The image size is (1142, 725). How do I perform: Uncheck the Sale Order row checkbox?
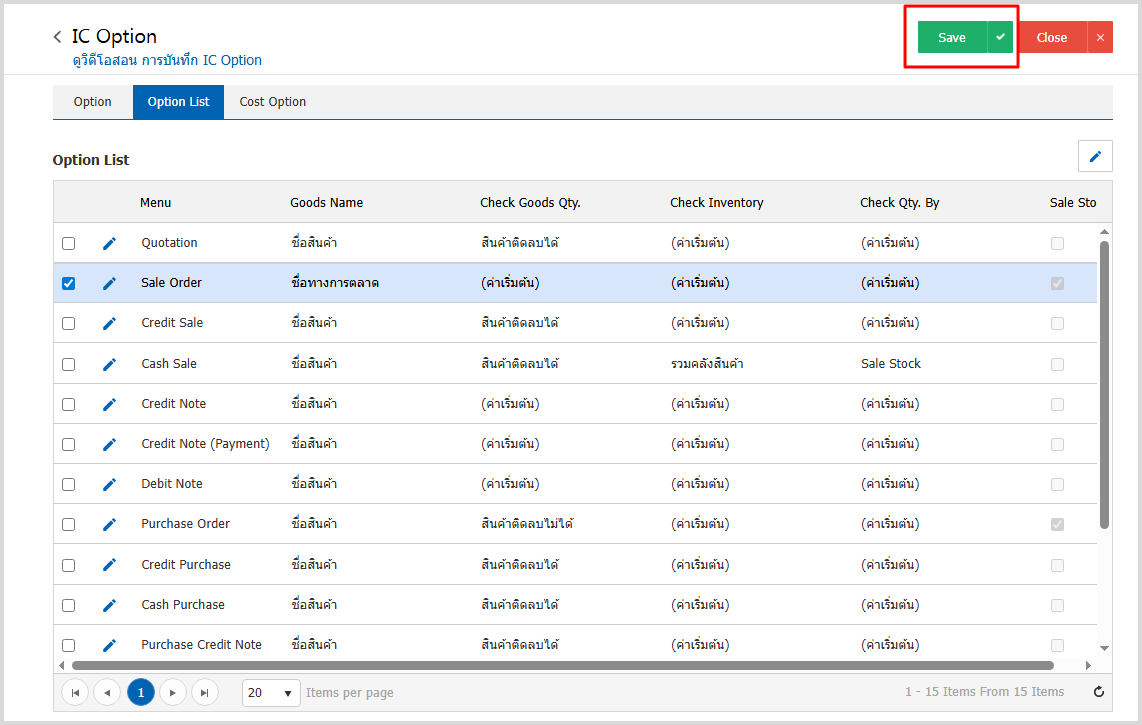tap(68, 283)
